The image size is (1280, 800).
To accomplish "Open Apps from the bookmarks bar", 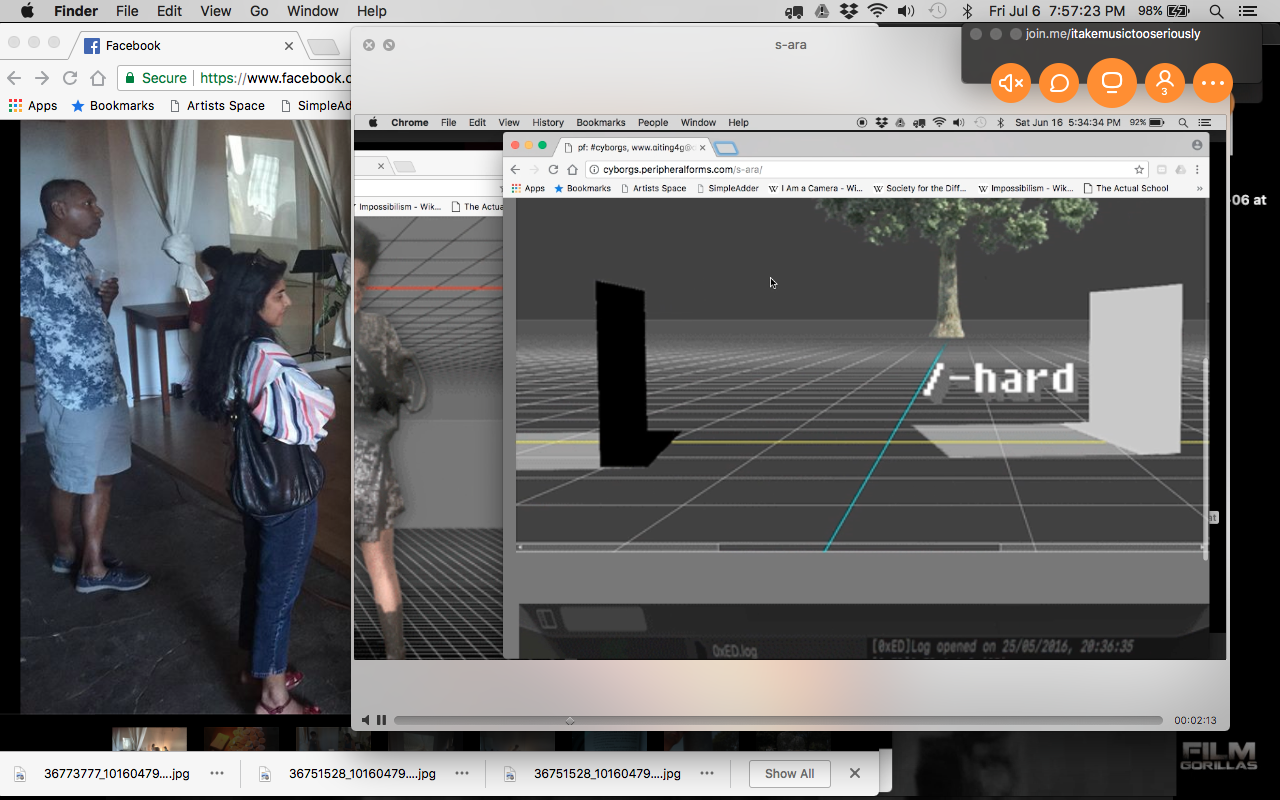I will [33, 105].
